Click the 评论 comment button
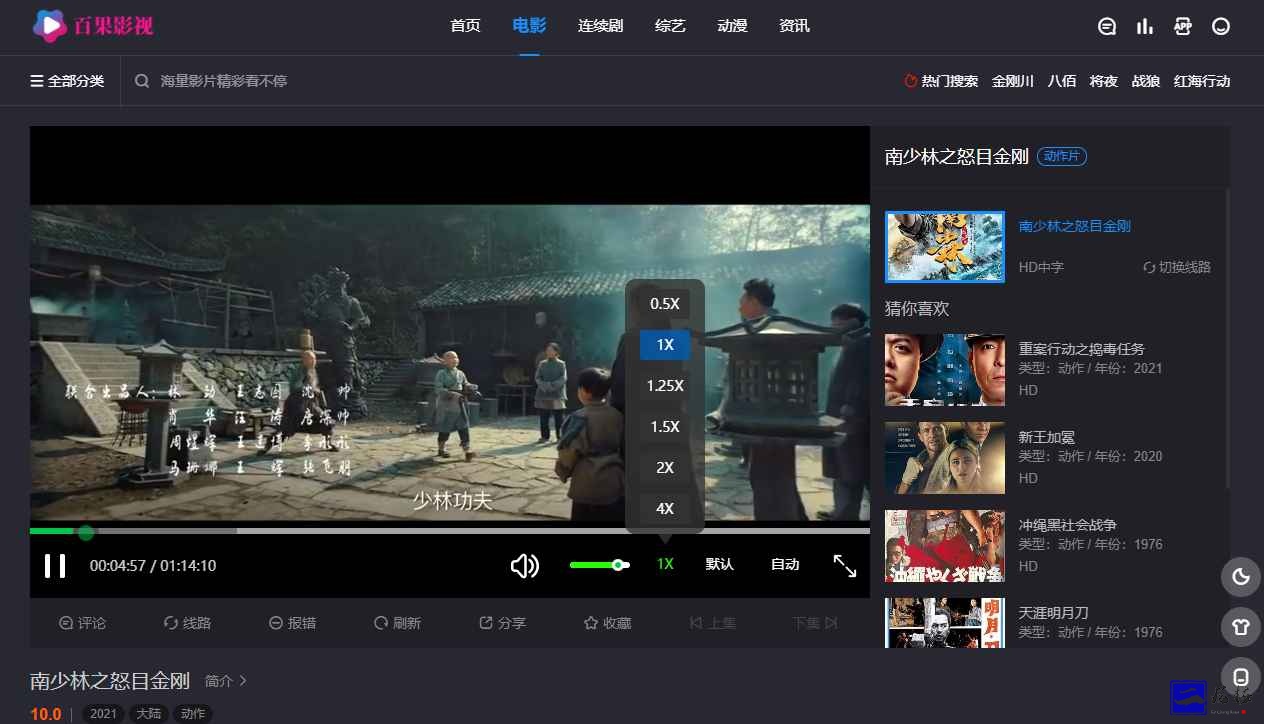The image size is (1264, 724). 82,623
